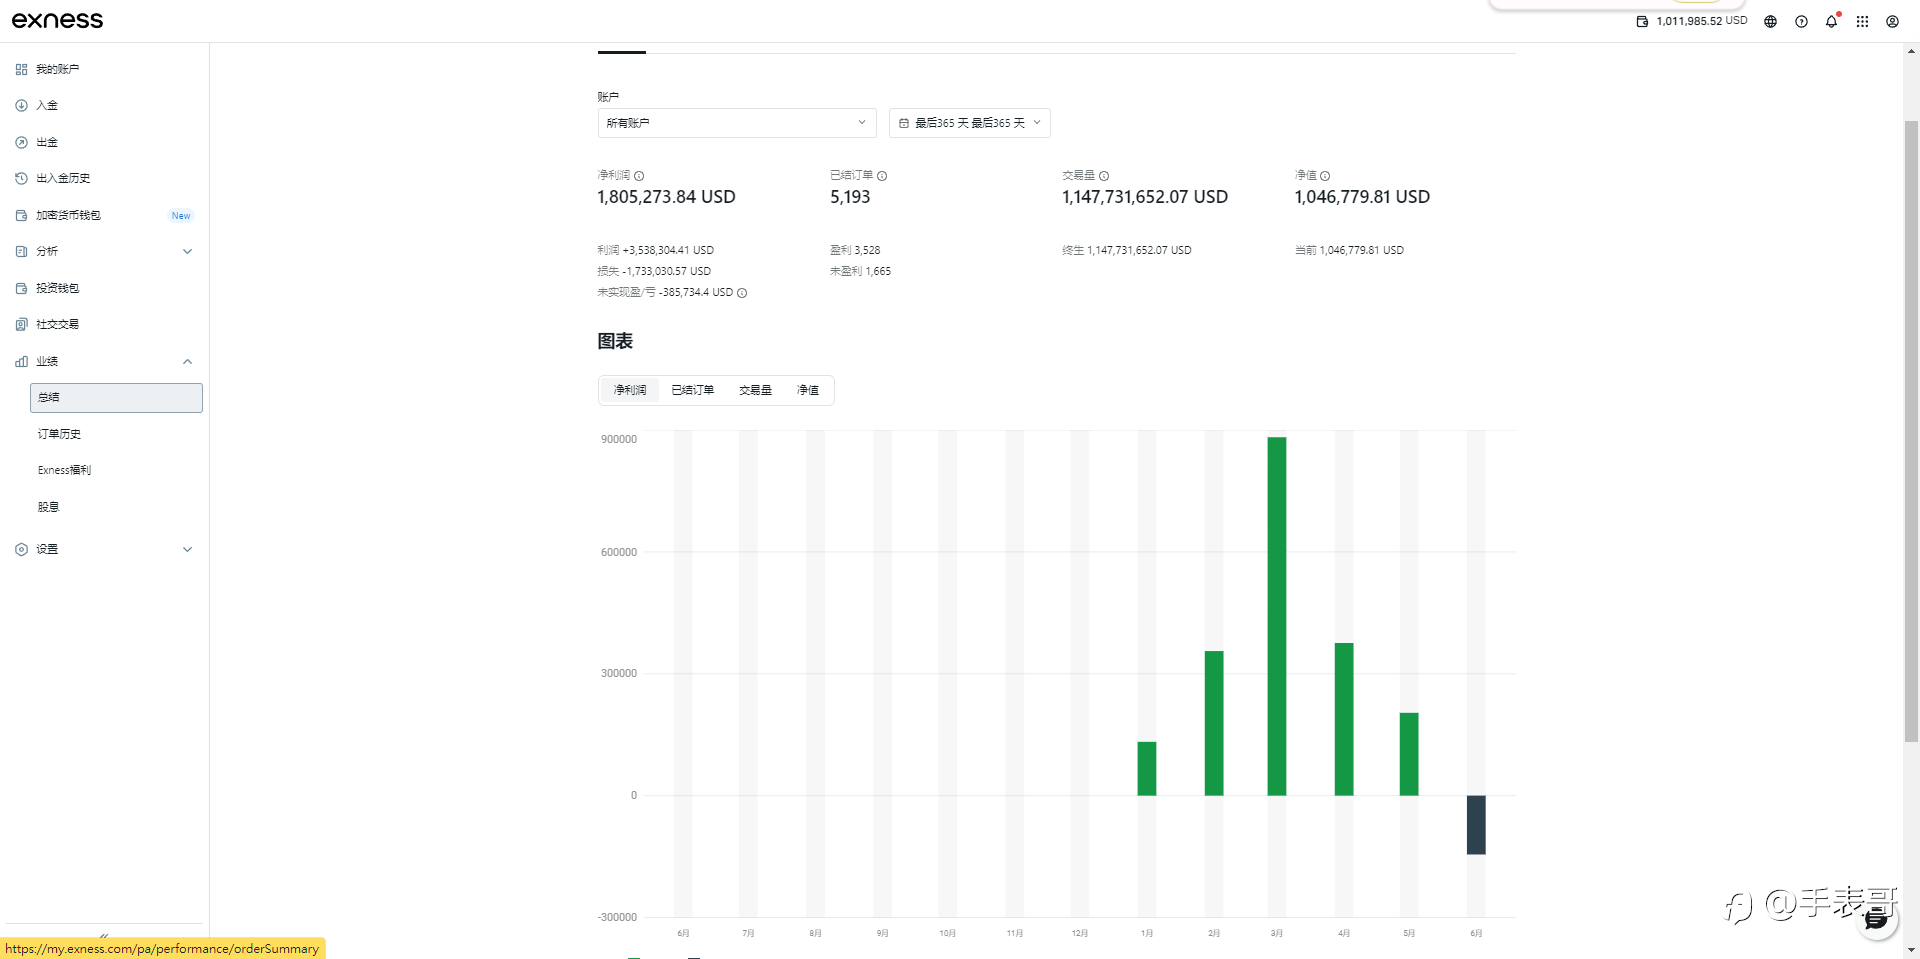Expand the 分析 sidebar section
1920x959 pixels.
coord(105,251)
